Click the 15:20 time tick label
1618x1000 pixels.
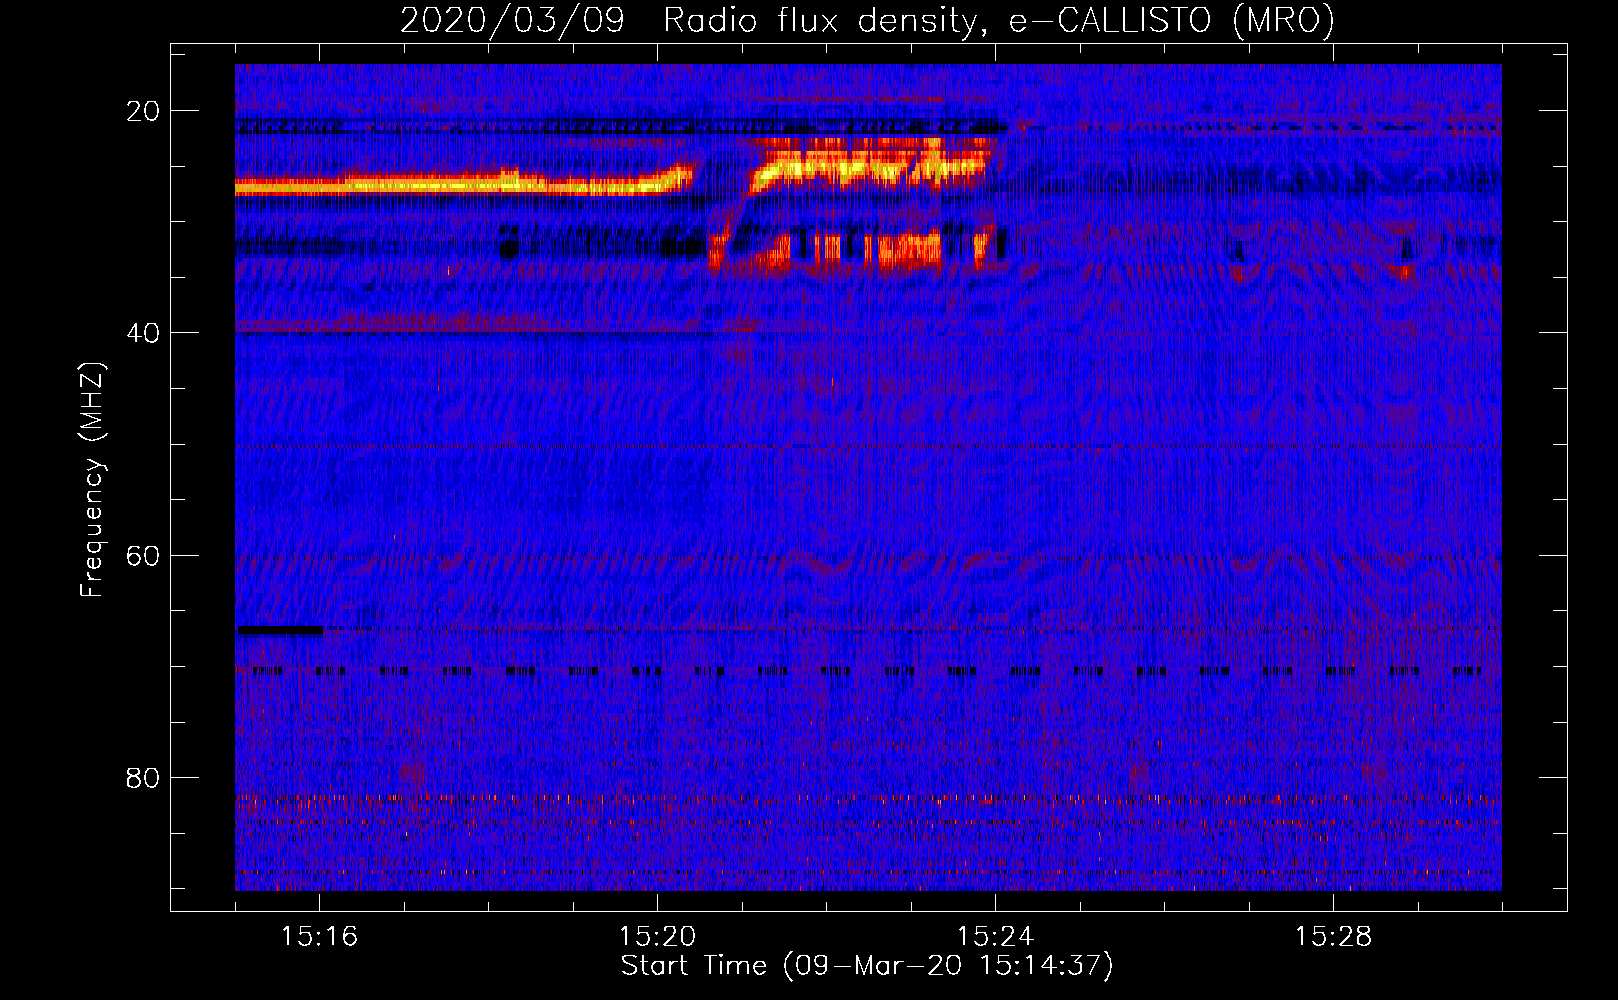[x=657, y=937]
